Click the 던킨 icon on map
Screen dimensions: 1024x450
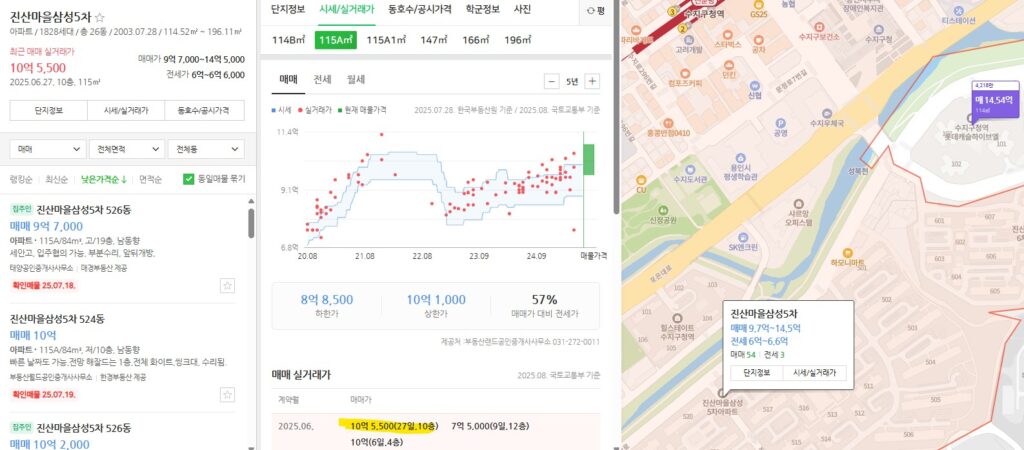tap(729, 65)
